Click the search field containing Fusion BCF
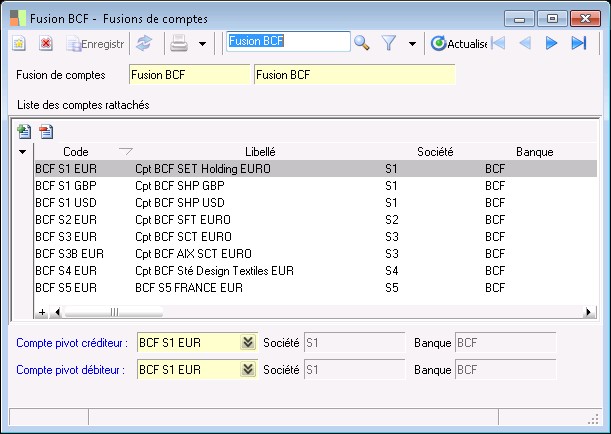 tap(288, 42)
